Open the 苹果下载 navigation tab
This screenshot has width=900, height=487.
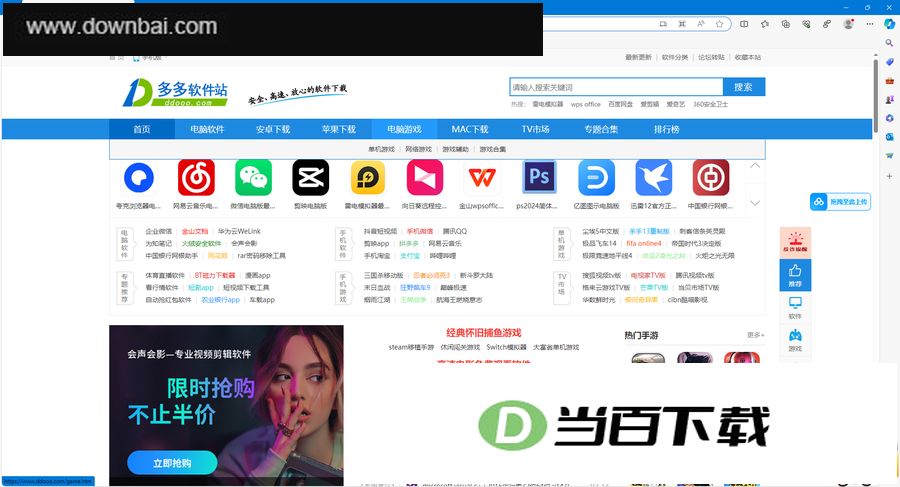pos(339,129)
